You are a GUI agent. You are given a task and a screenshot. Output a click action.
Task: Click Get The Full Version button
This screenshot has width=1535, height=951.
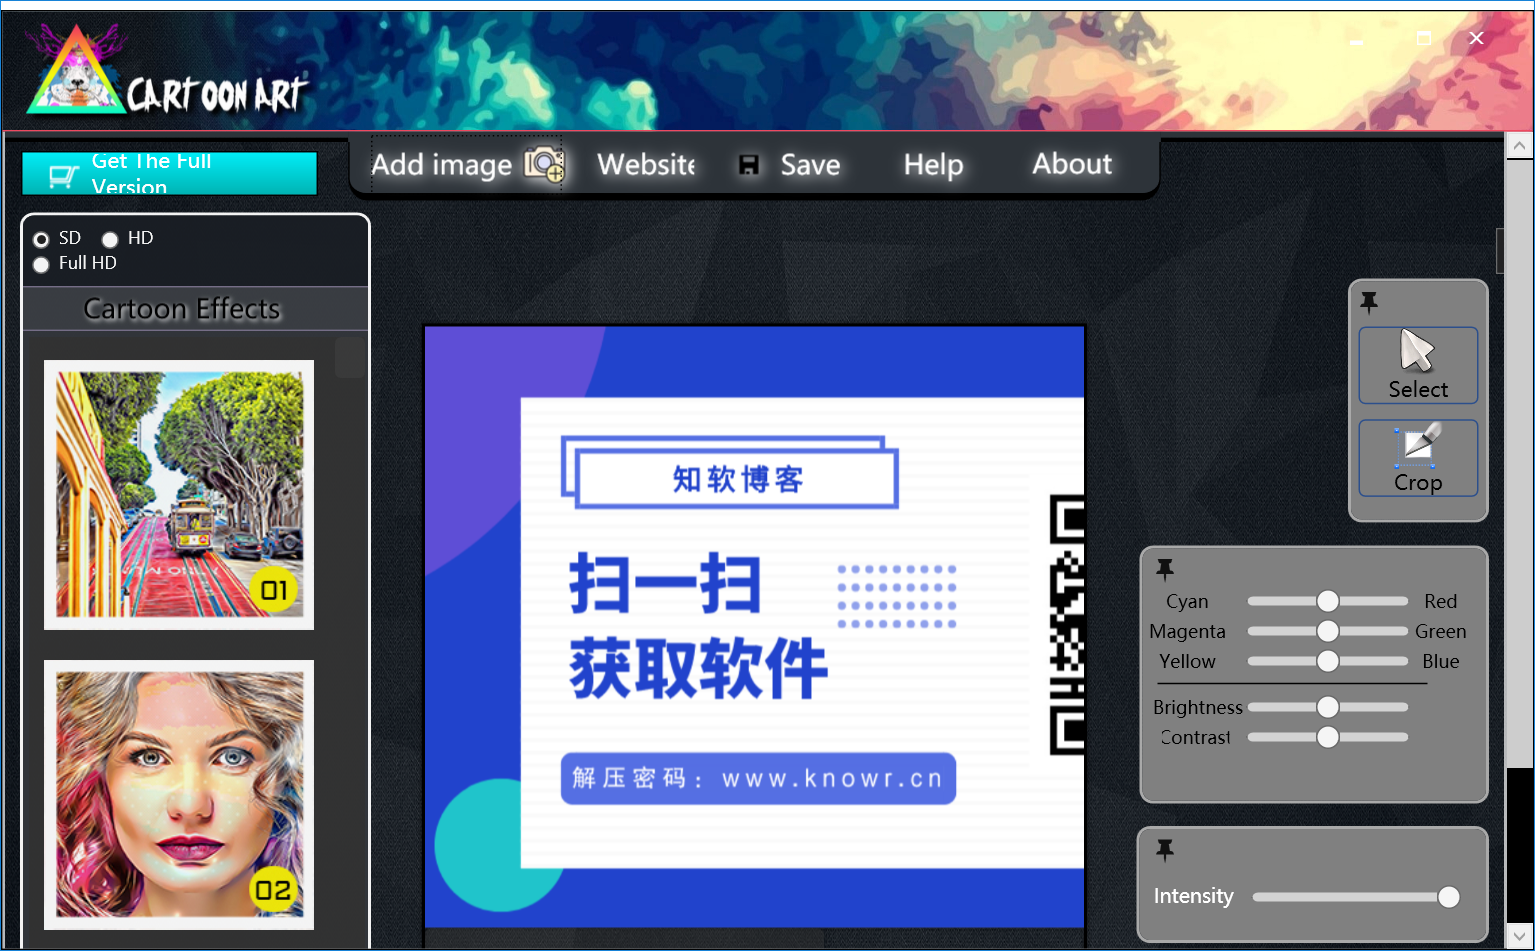[169, 173]
